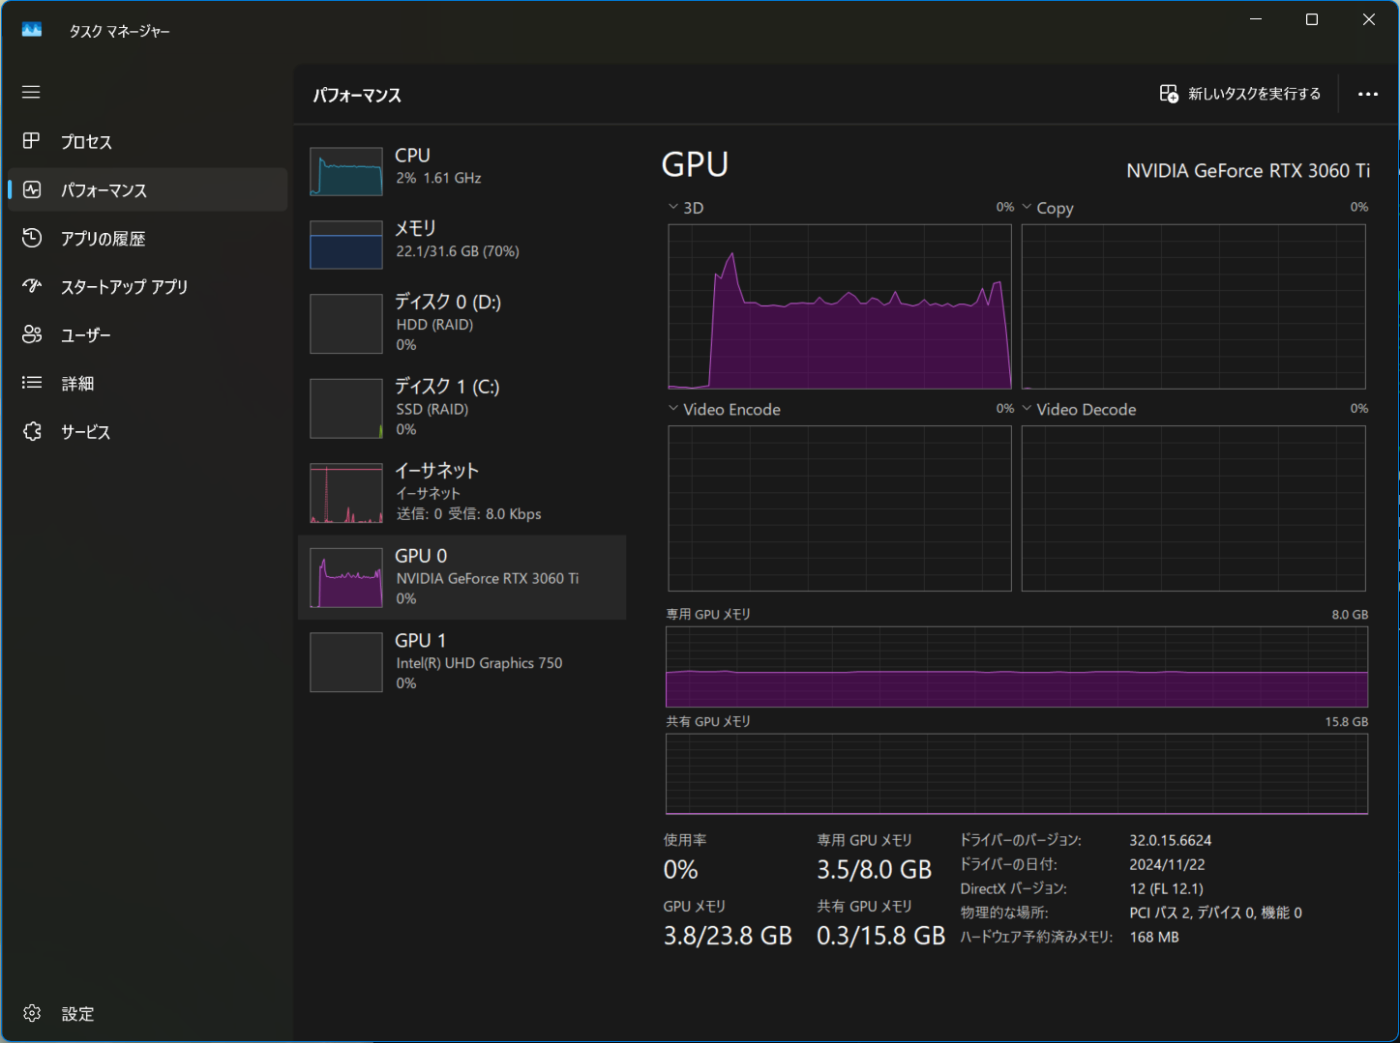This screenshot has width=1400, height=1043.
Task: Open the サービス page
Action: [x=148, y=431]
